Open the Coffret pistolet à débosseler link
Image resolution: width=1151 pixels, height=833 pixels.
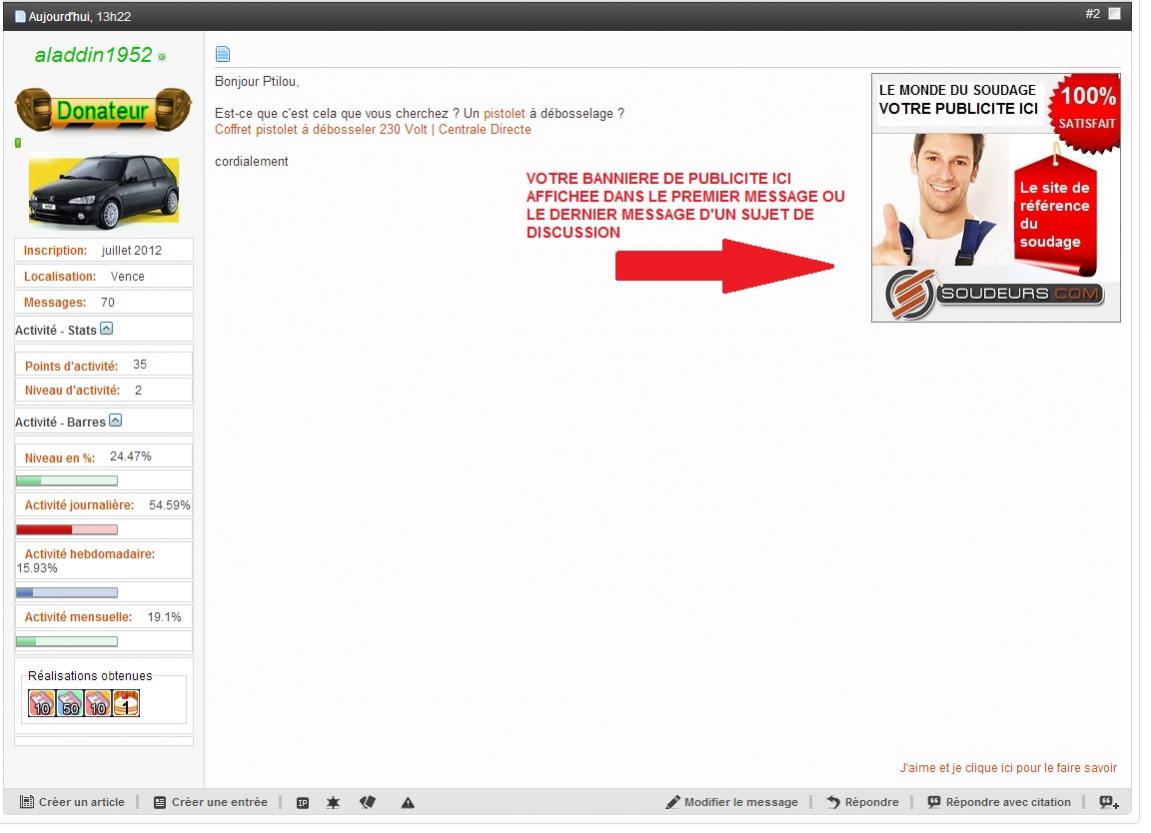click(x=373, y=130)
